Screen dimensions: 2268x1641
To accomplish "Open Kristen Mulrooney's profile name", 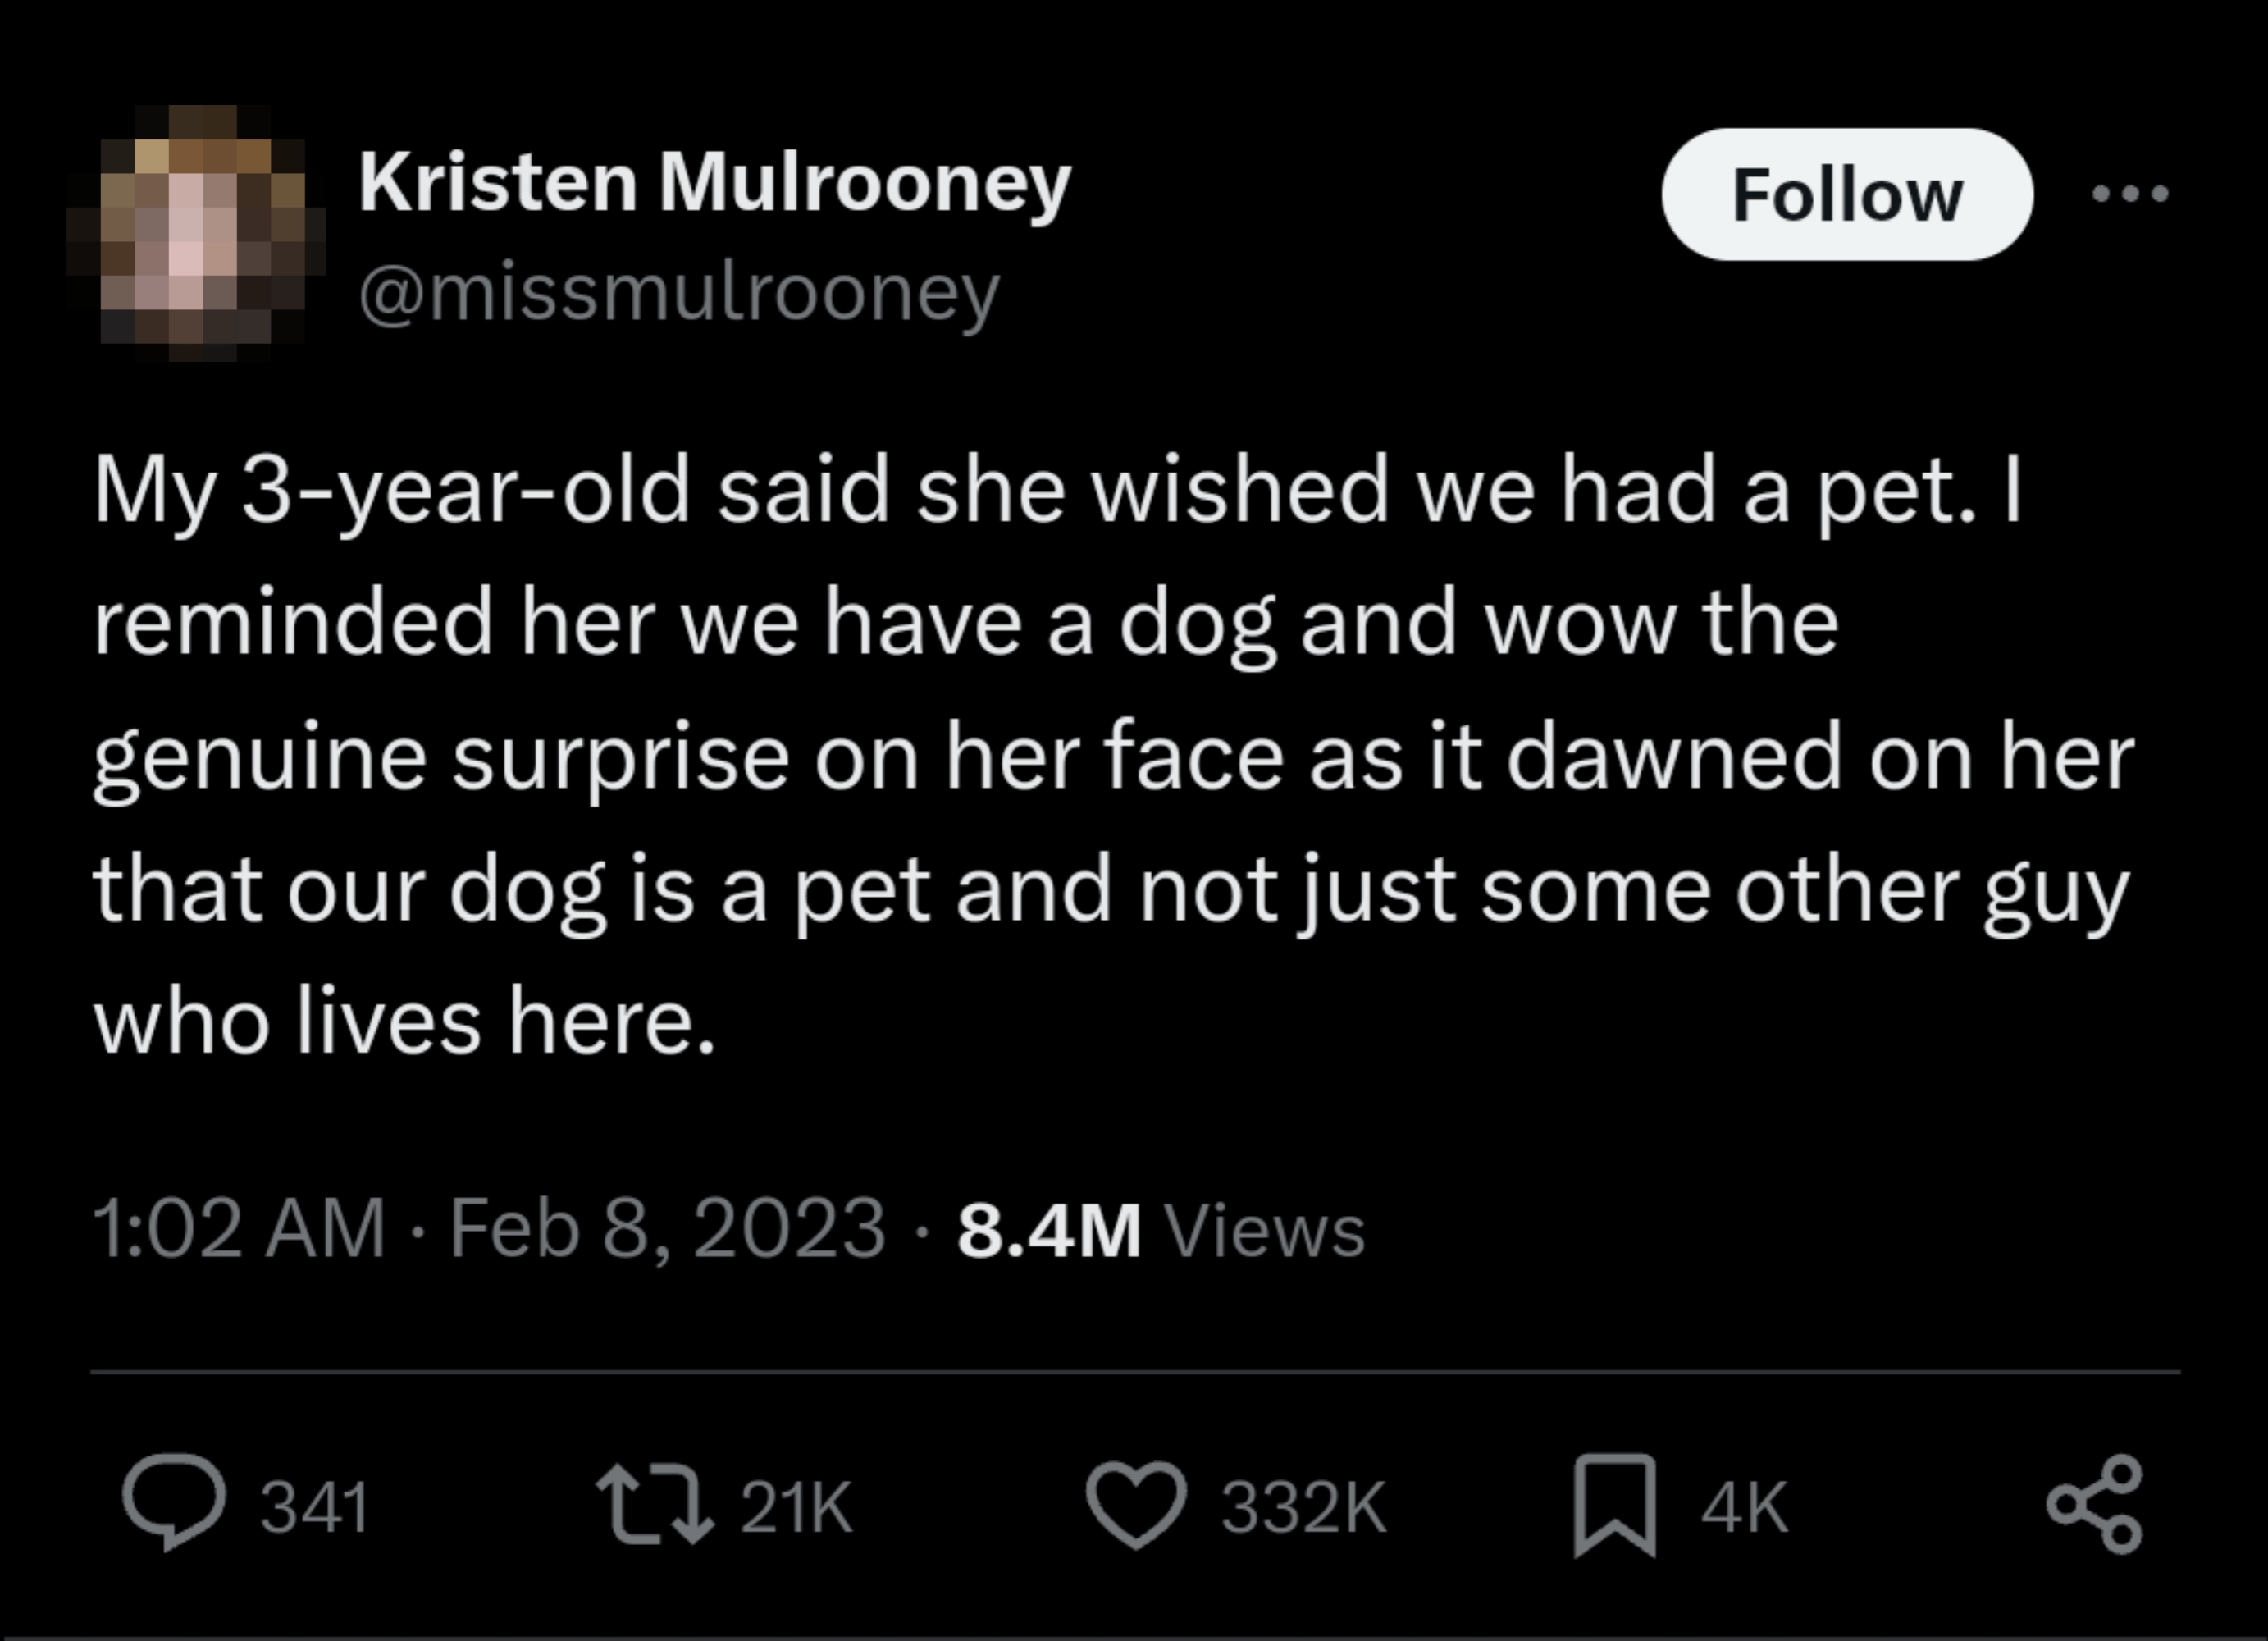I will 712,183.
